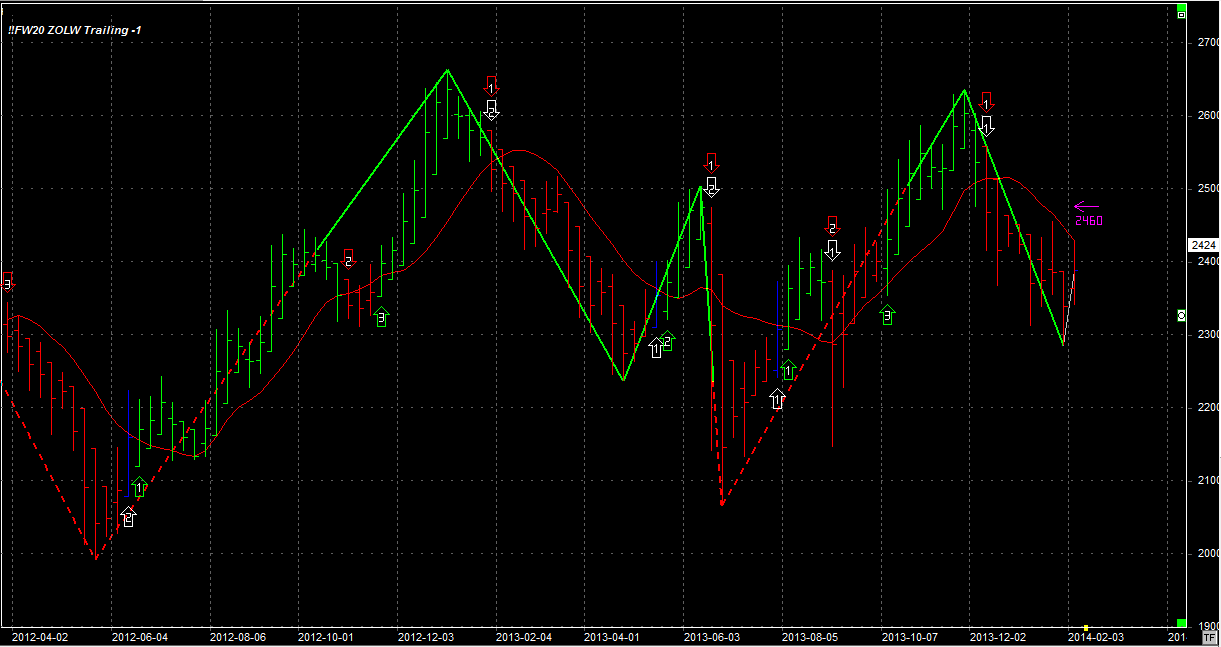
Task: Click the magenta arrow above 2460
Action: (x=1086, y=207)
